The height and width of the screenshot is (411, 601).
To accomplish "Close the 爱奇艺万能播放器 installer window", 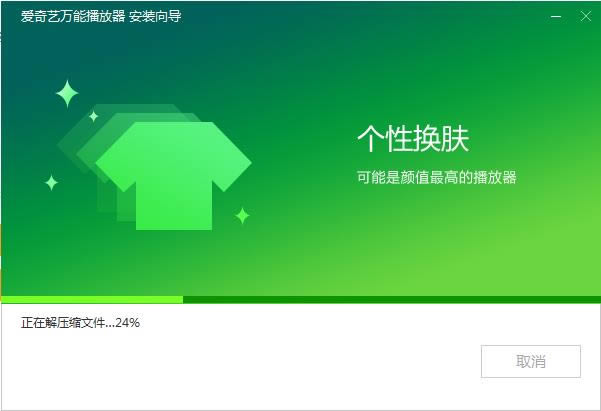I will [585, 16].
